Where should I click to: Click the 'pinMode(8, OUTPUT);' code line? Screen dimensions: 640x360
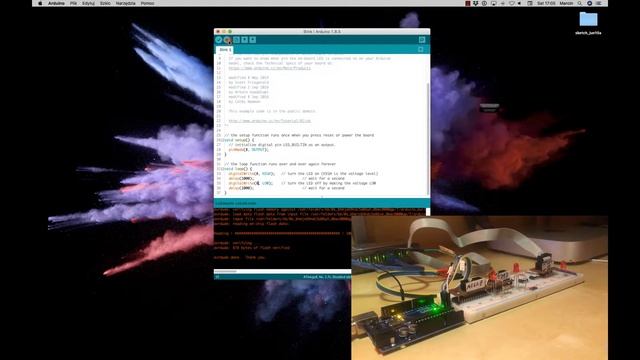(x=249, y=150)
